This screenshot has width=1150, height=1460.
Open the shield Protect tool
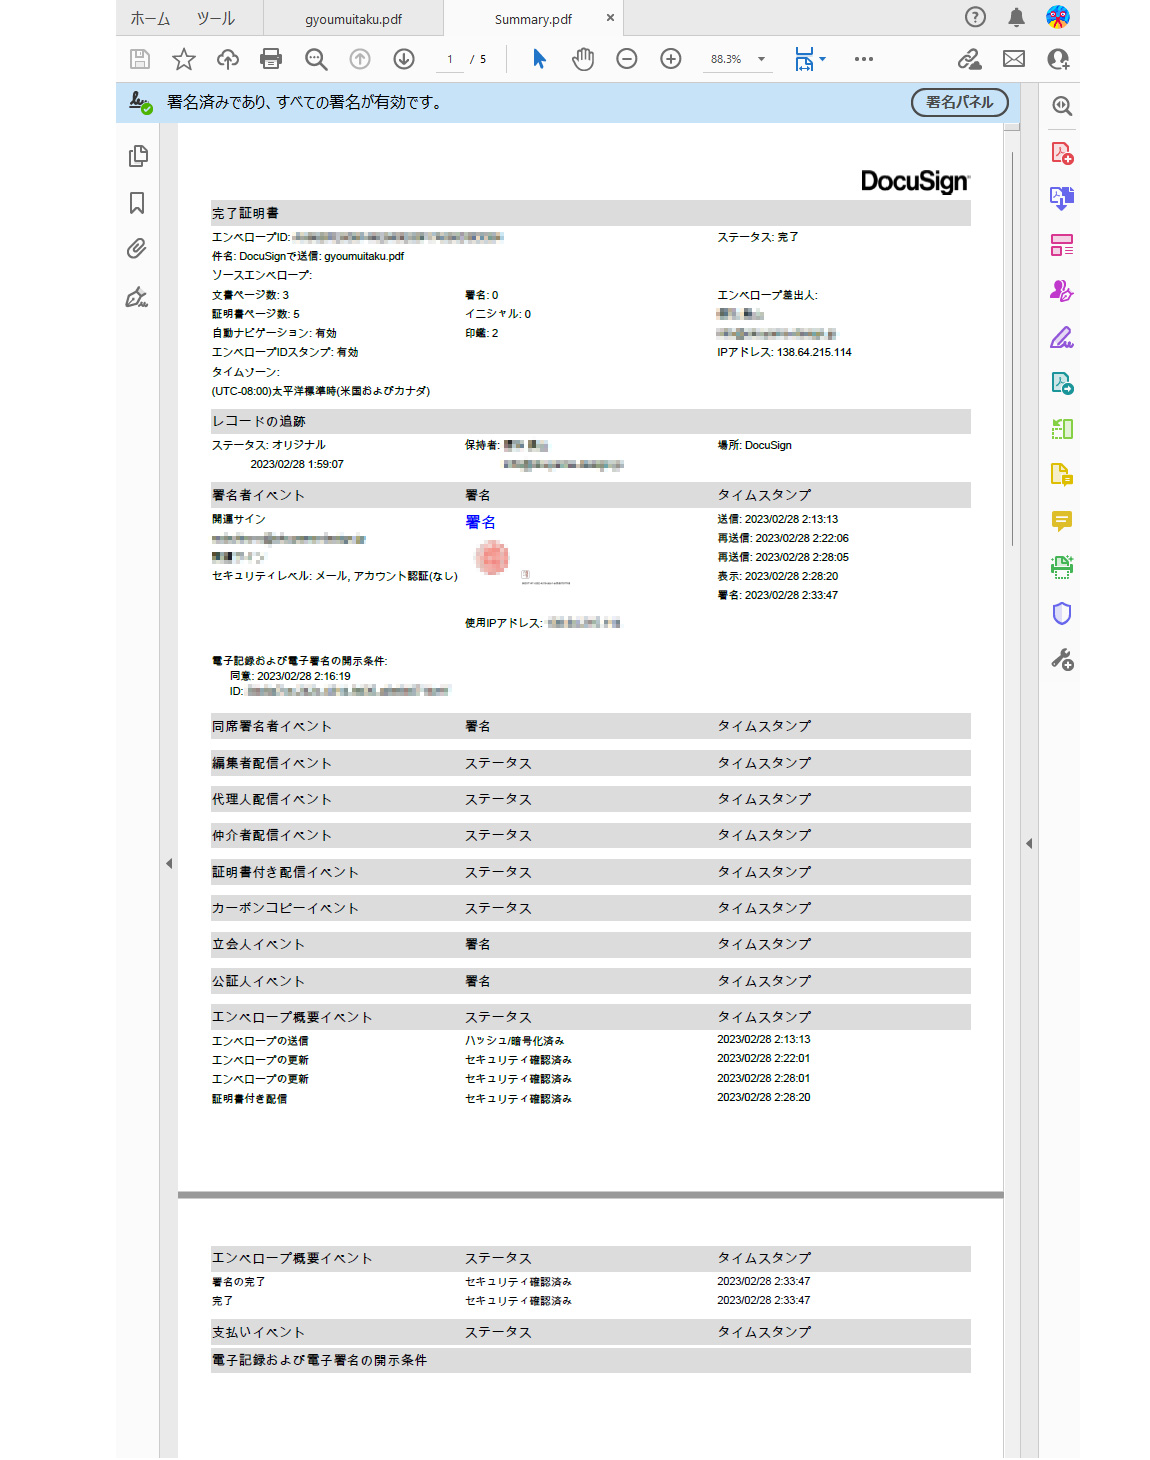coord(1062,613)
